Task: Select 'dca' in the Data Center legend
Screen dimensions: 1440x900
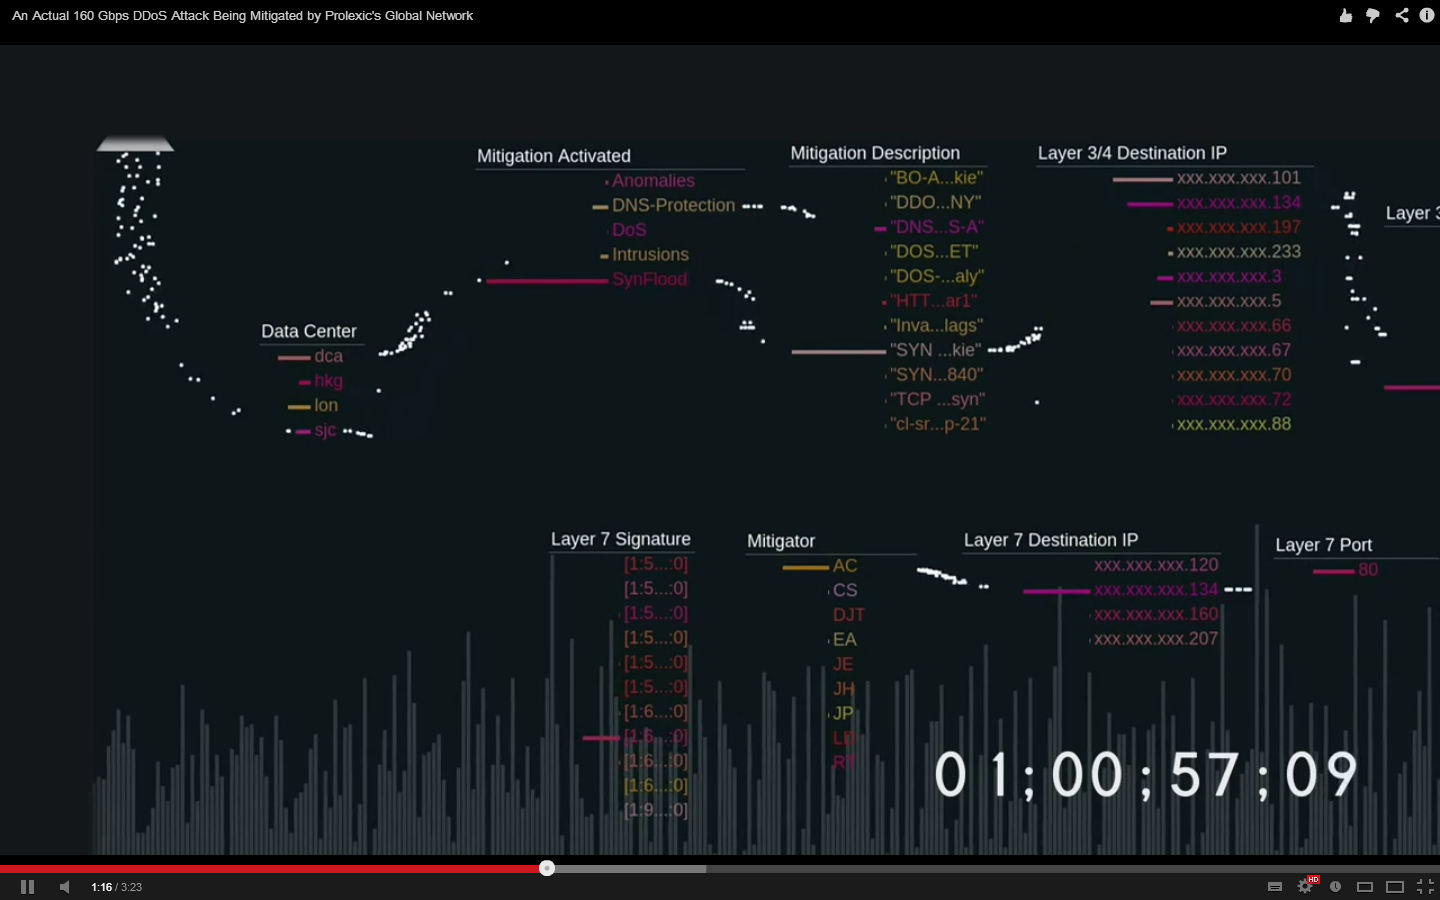Action: tap(330, 355)
